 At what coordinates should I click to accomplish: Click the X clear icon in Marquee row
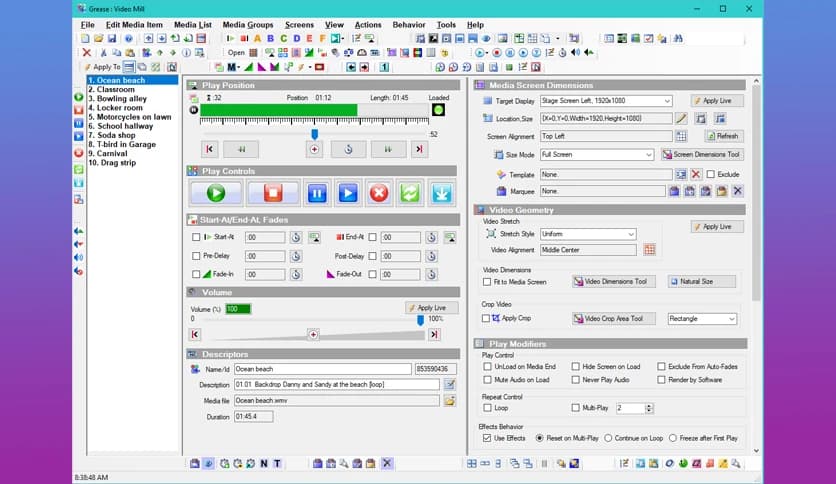[x=737, y=191]
